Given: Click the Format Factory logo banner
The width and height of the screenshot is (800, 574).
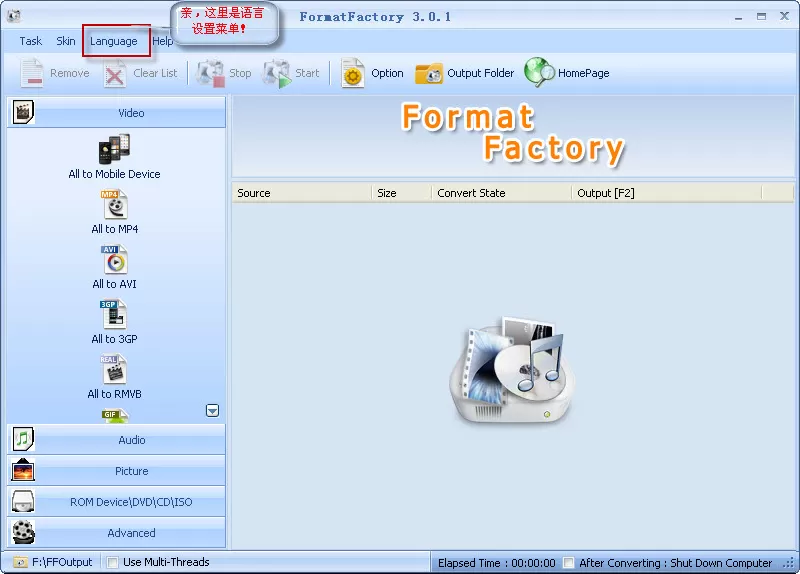Looking at the screenshot, I should point(513,135).
